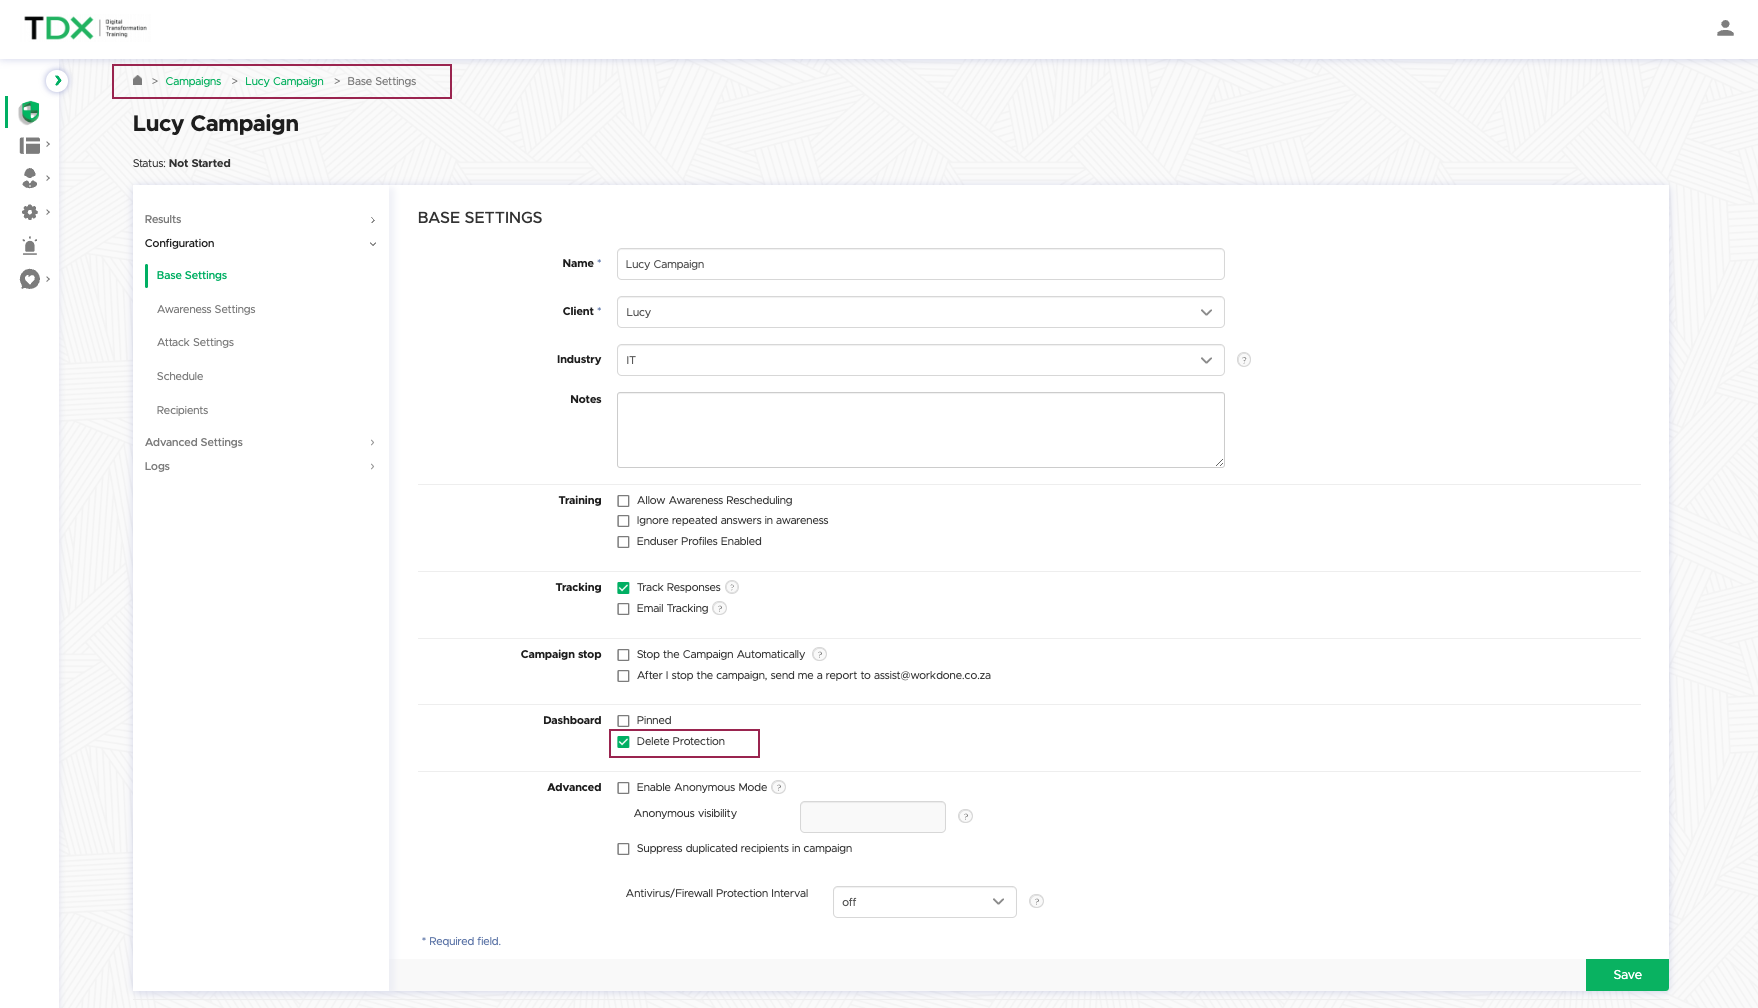Open the heart chat bubble sidebar icon
This screenshot has height=1008, width=1758.
click(x=30, y=279)
